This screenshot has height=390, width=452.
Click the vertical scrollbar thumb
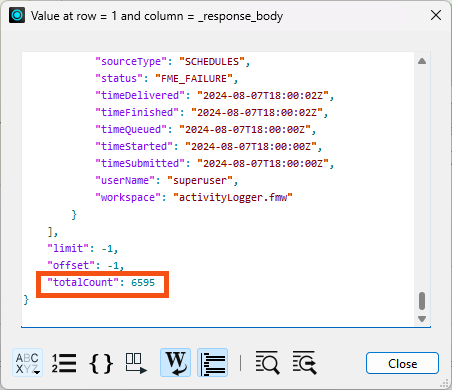[422, 301]
